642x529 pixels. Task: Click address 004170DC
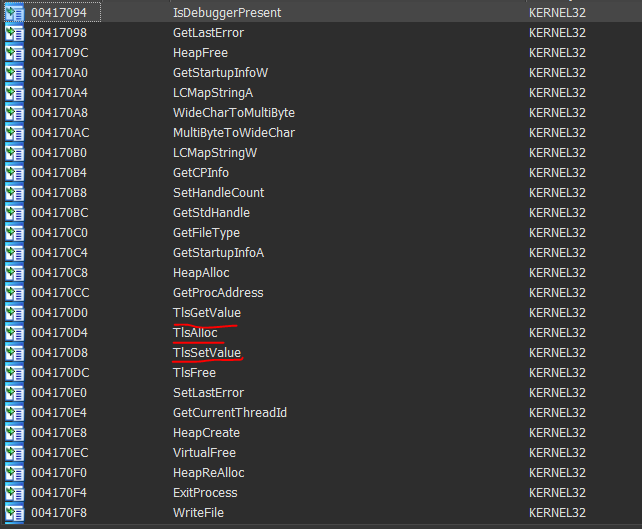[x=60, y=373]
